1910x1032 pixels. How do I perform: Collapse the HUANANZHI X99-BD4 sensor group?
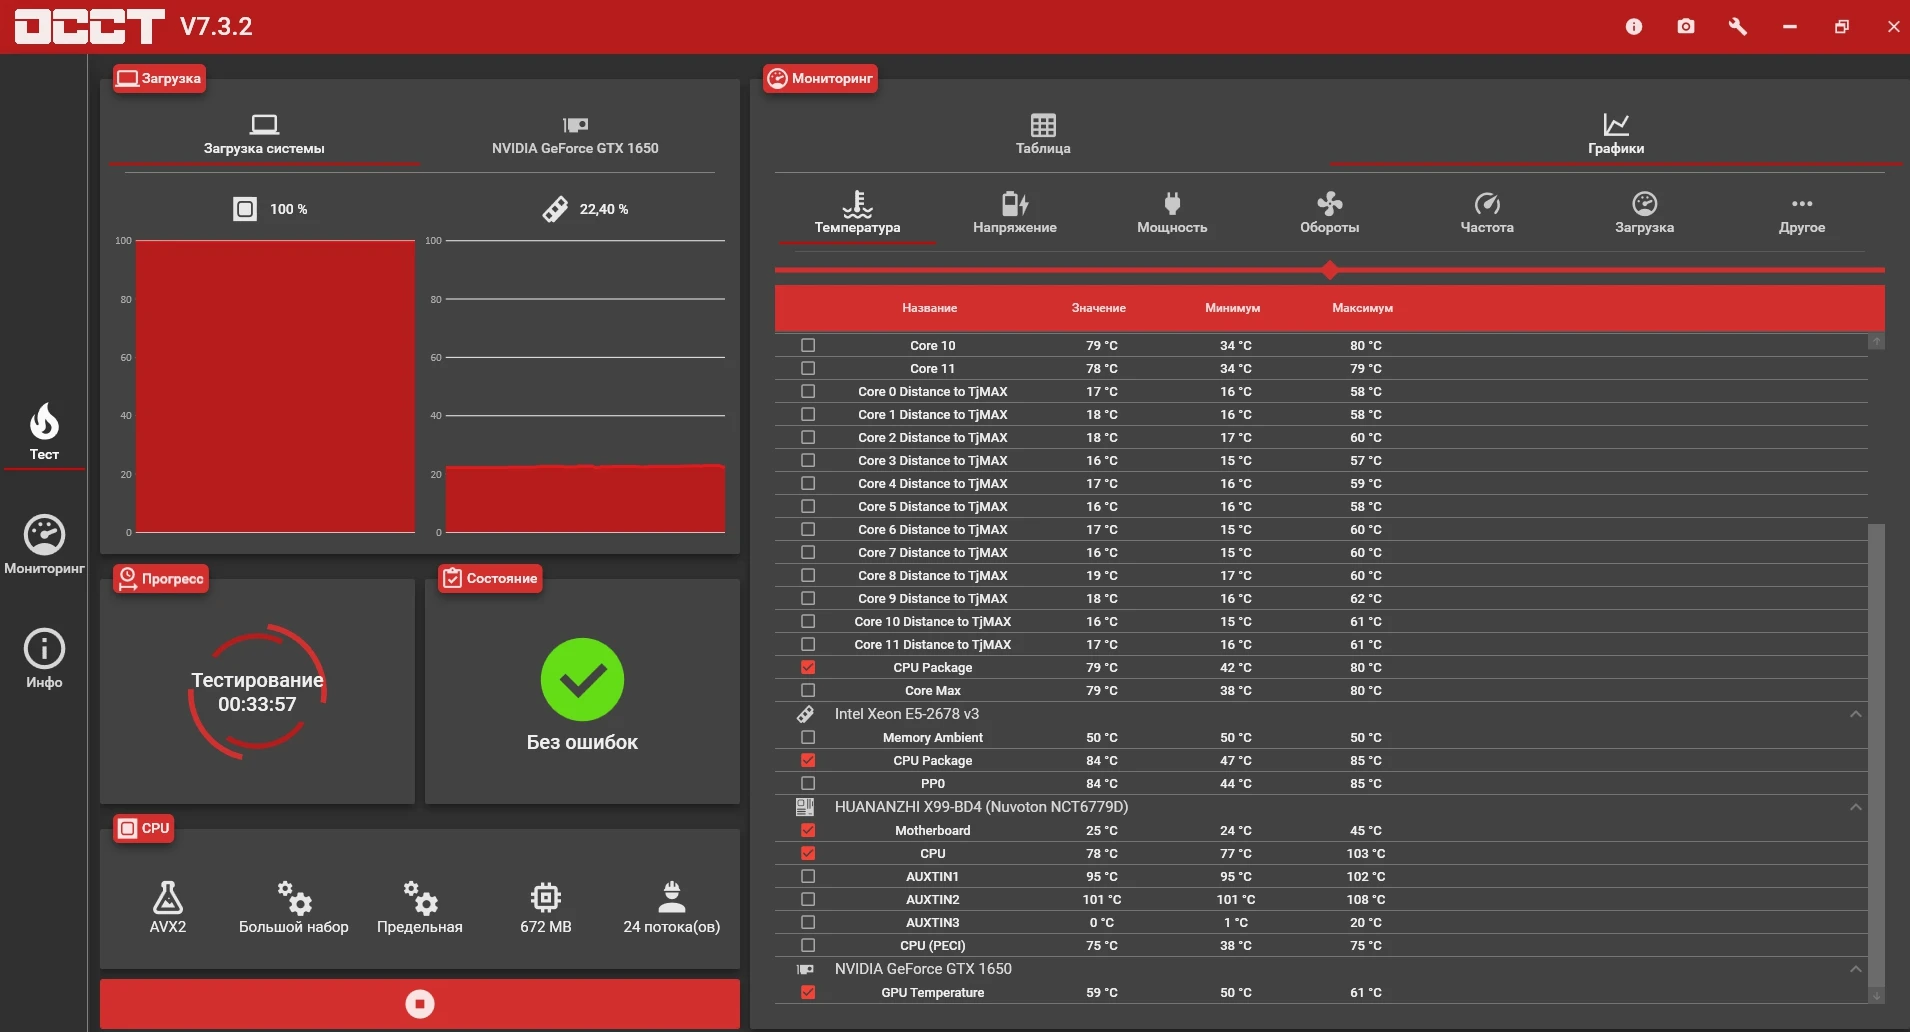[x=1855, y=807]
